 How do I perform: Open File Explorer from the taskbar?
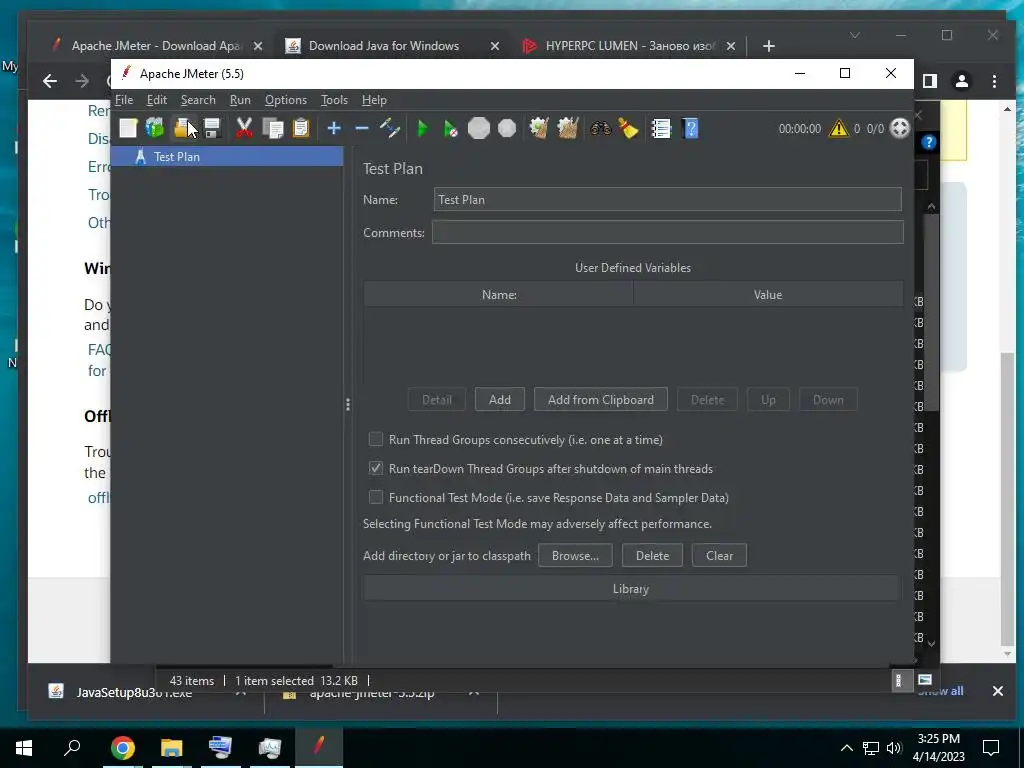pyautogui.click(x=171, y=748)
